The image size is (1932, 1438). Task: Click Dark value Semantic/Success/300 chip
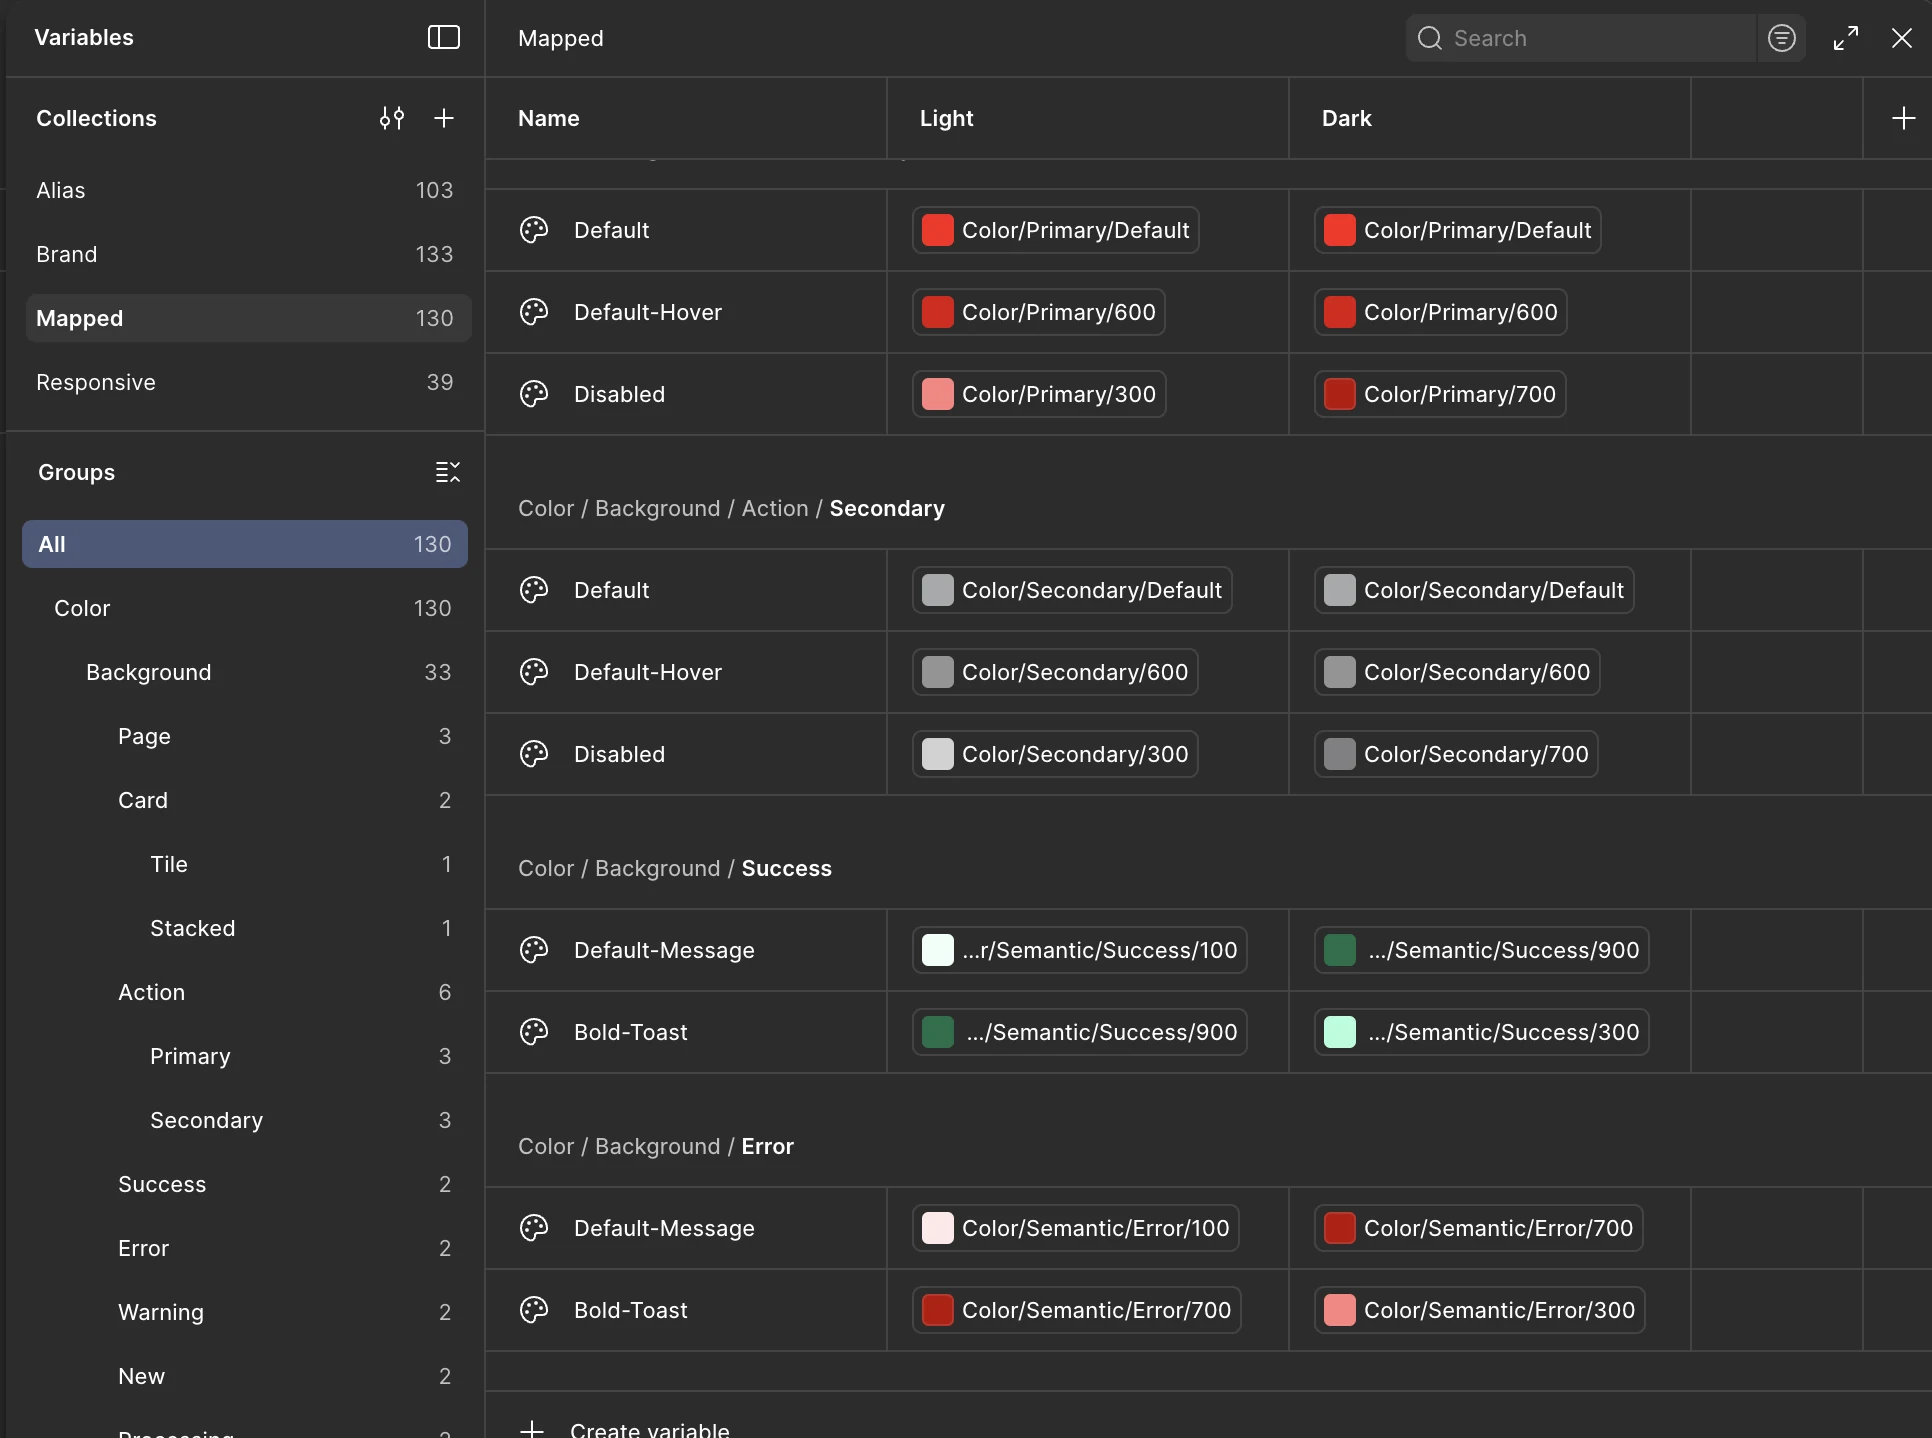point(1481,1032)
